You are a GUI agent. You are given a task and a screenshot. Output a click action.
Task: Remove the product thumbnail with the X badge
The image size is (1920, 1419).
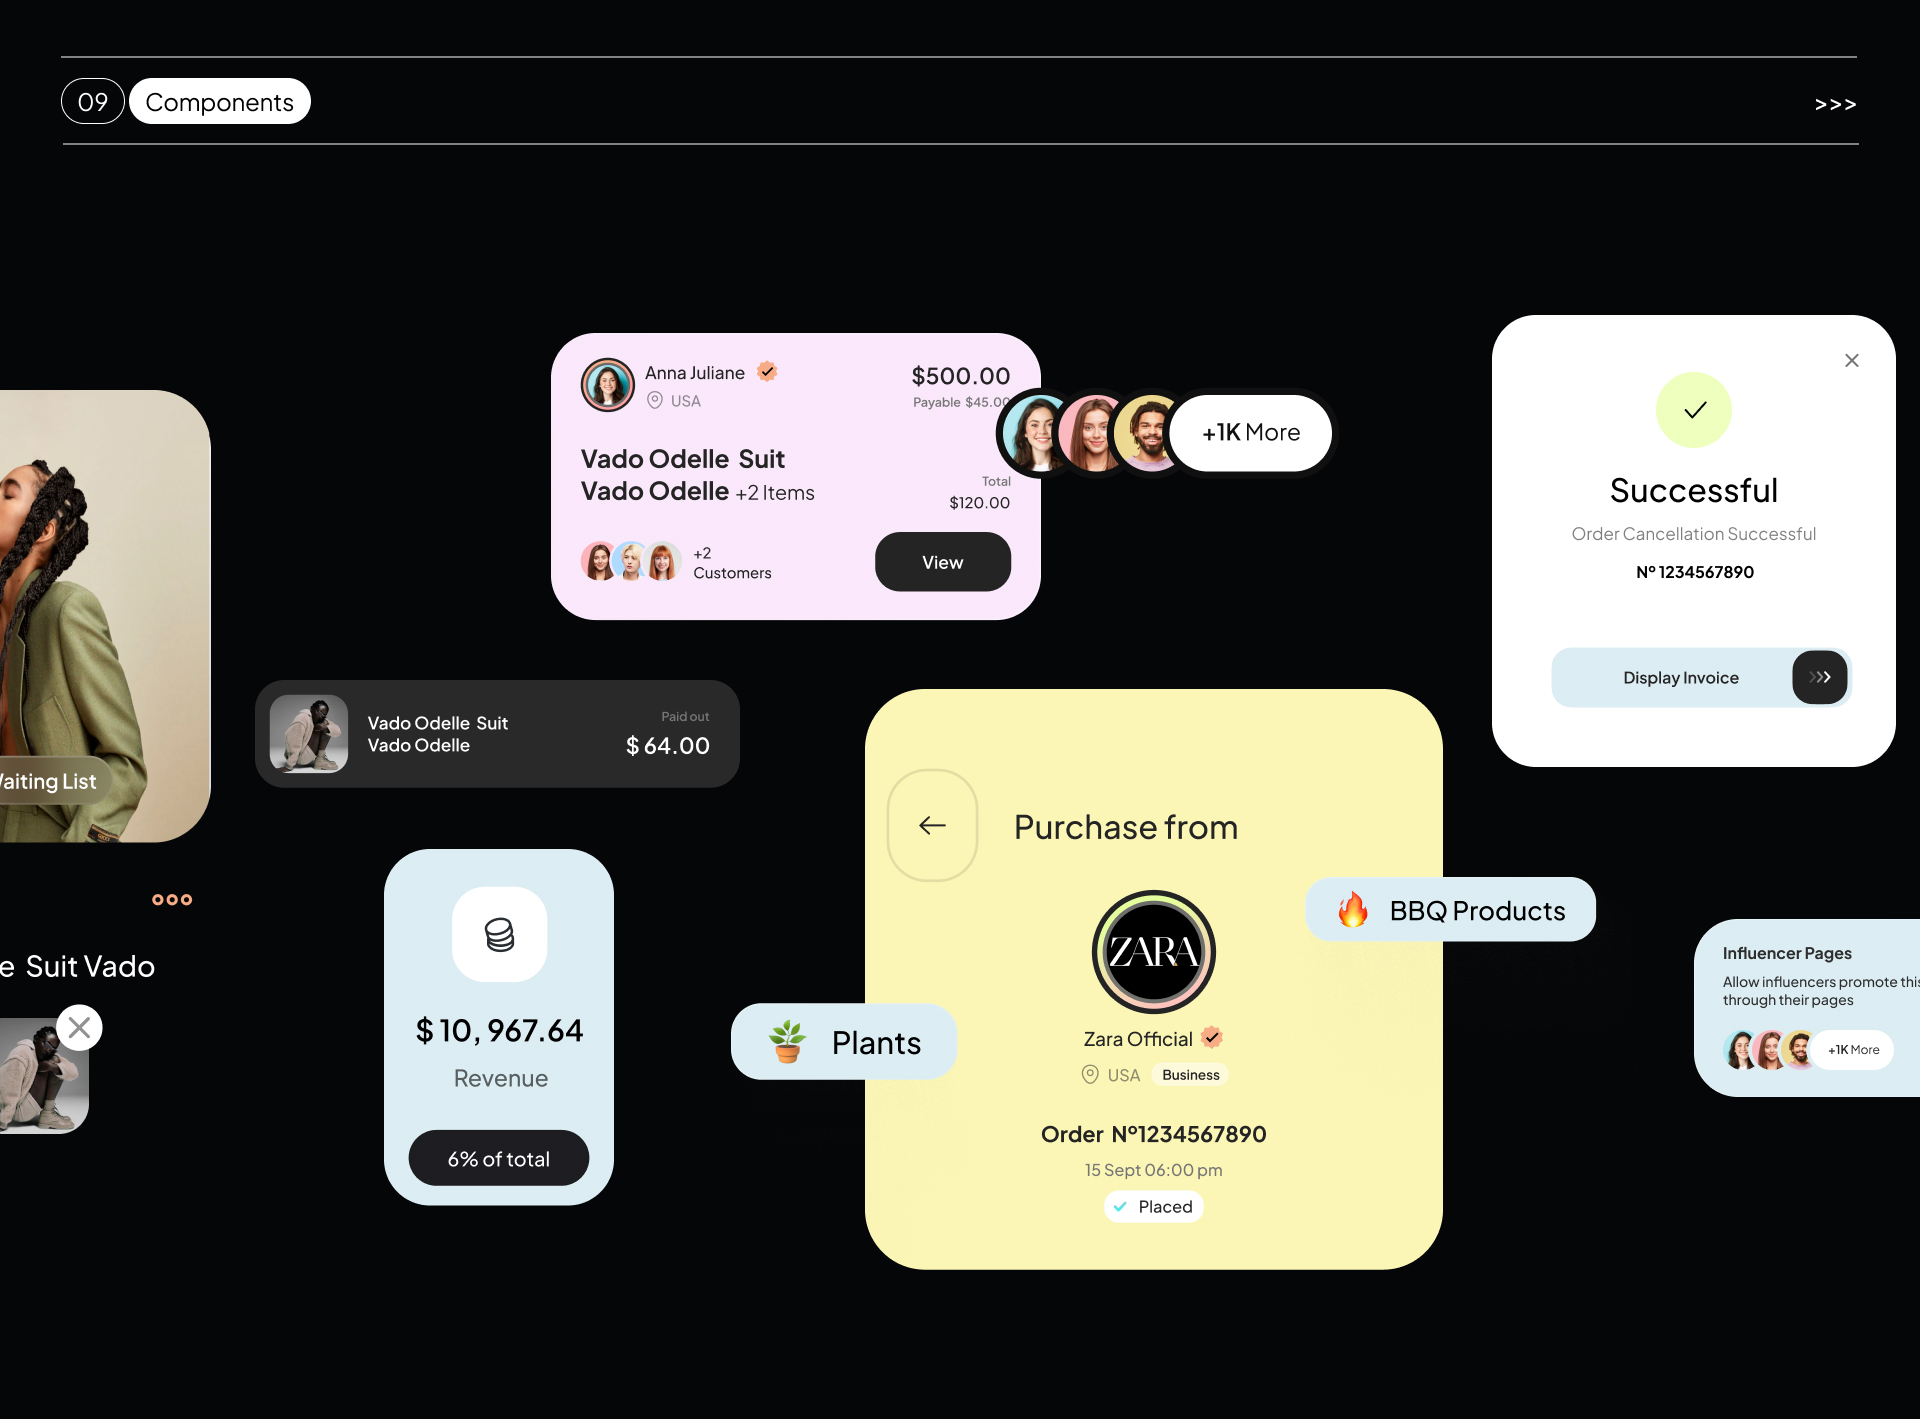(79, 1027)
